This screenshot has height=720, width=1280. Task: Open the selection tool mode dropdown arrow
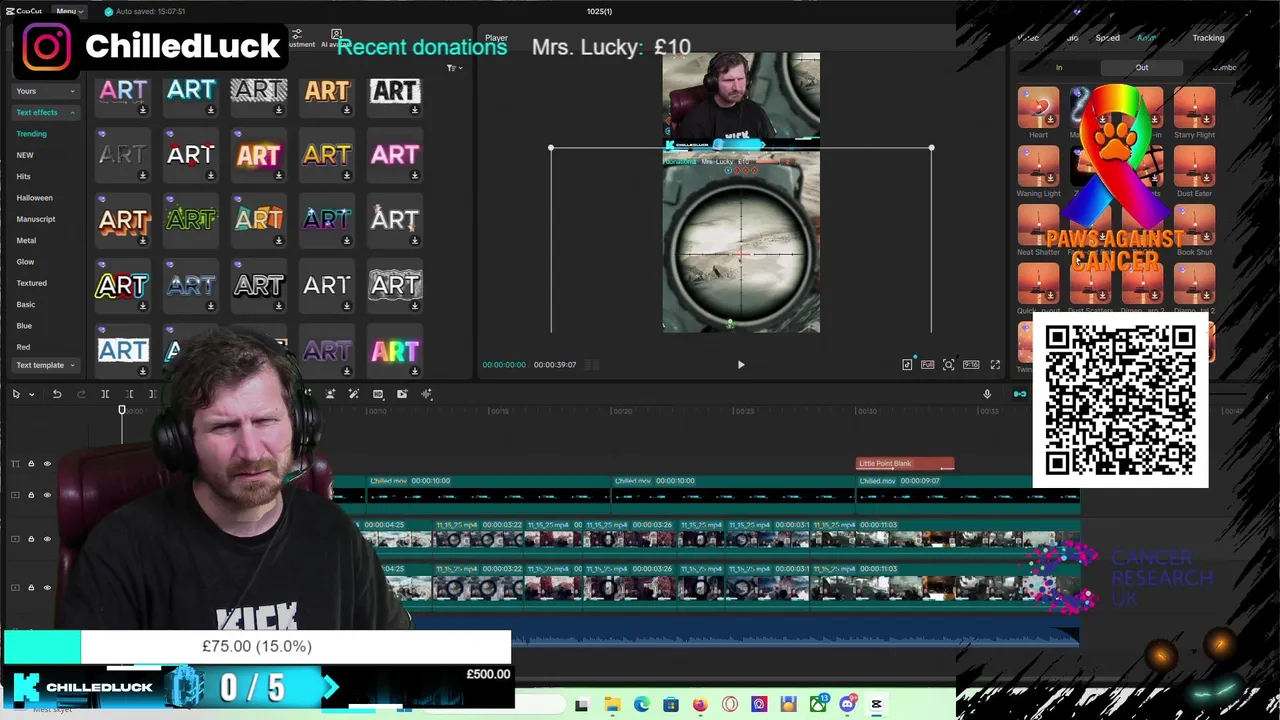click(31, 394)
